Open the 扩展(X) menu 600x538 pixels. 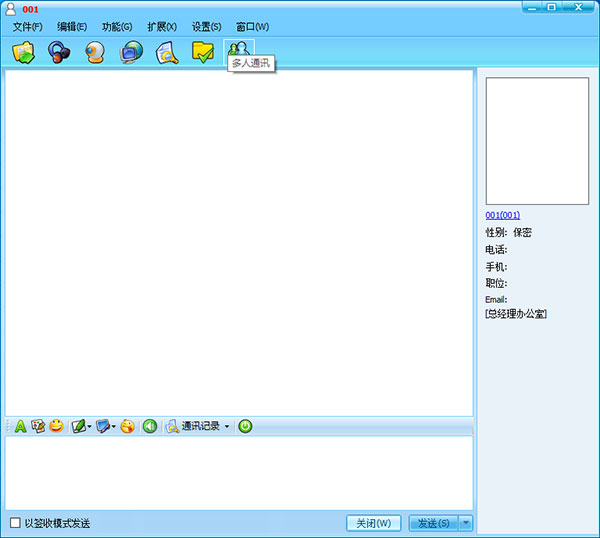click(x=162, y=27)
